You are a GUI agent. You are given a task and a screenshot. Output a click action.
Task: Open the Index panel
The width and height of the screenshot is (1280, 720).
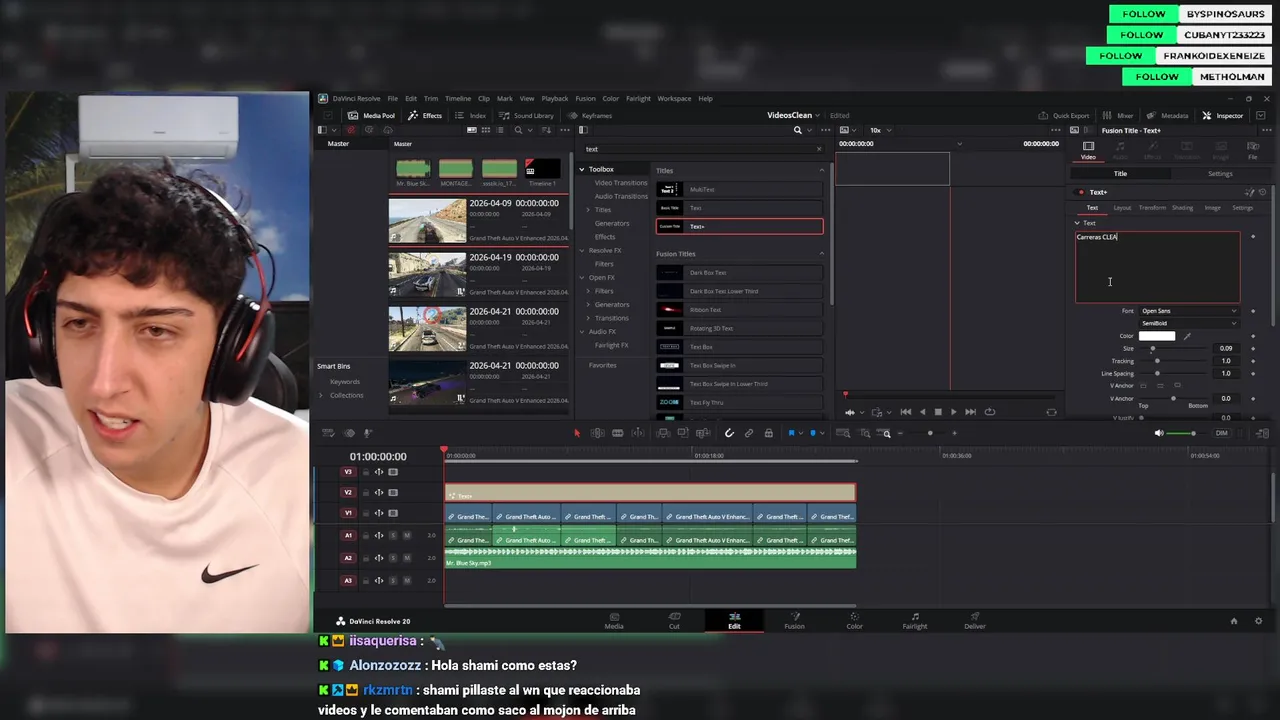pyautogui.click(x=471, y=115)
